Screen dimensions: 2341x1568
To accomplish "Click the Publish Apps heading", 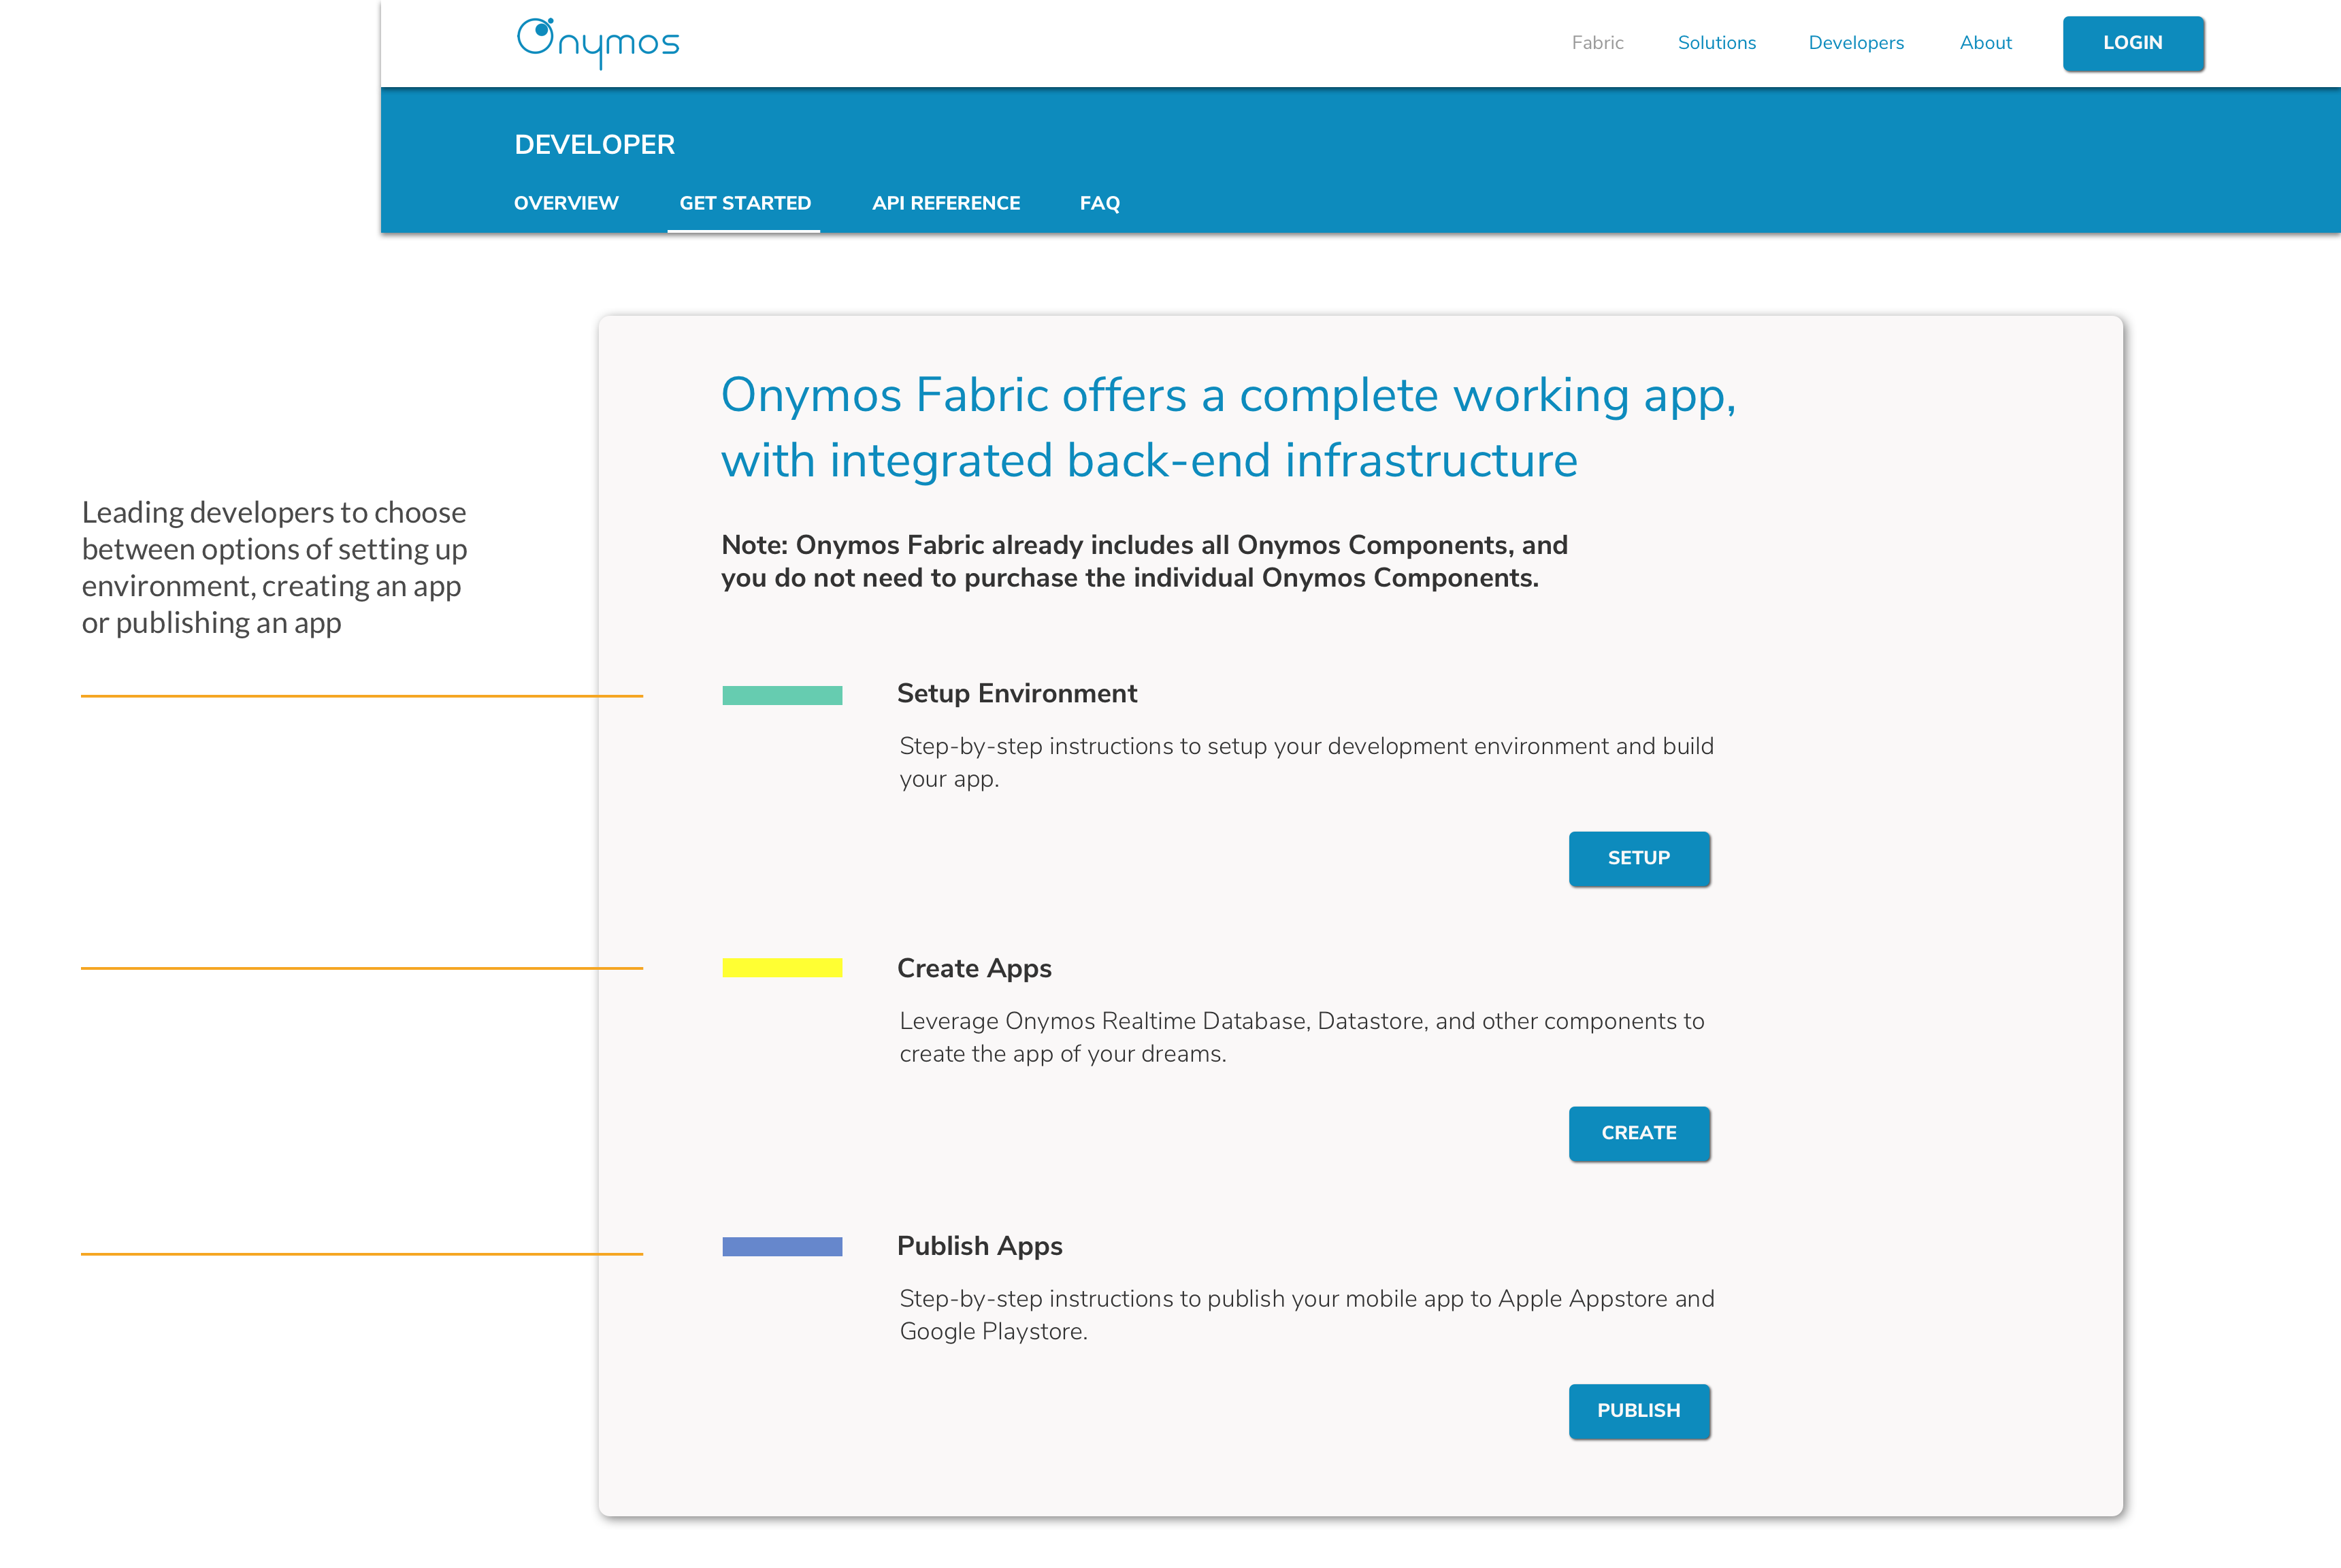I will pyautogui.click(x=980, y=1246).
